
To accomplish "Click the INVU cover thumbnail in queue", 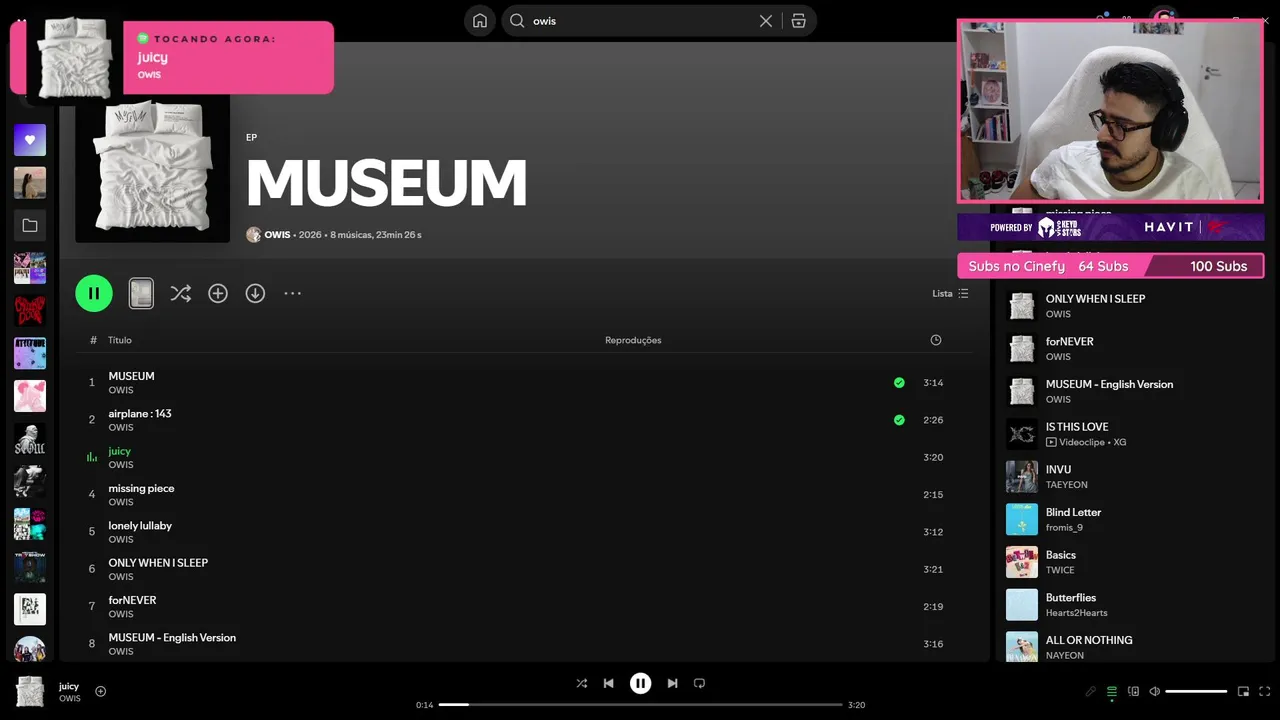I will click(1022, 477).
